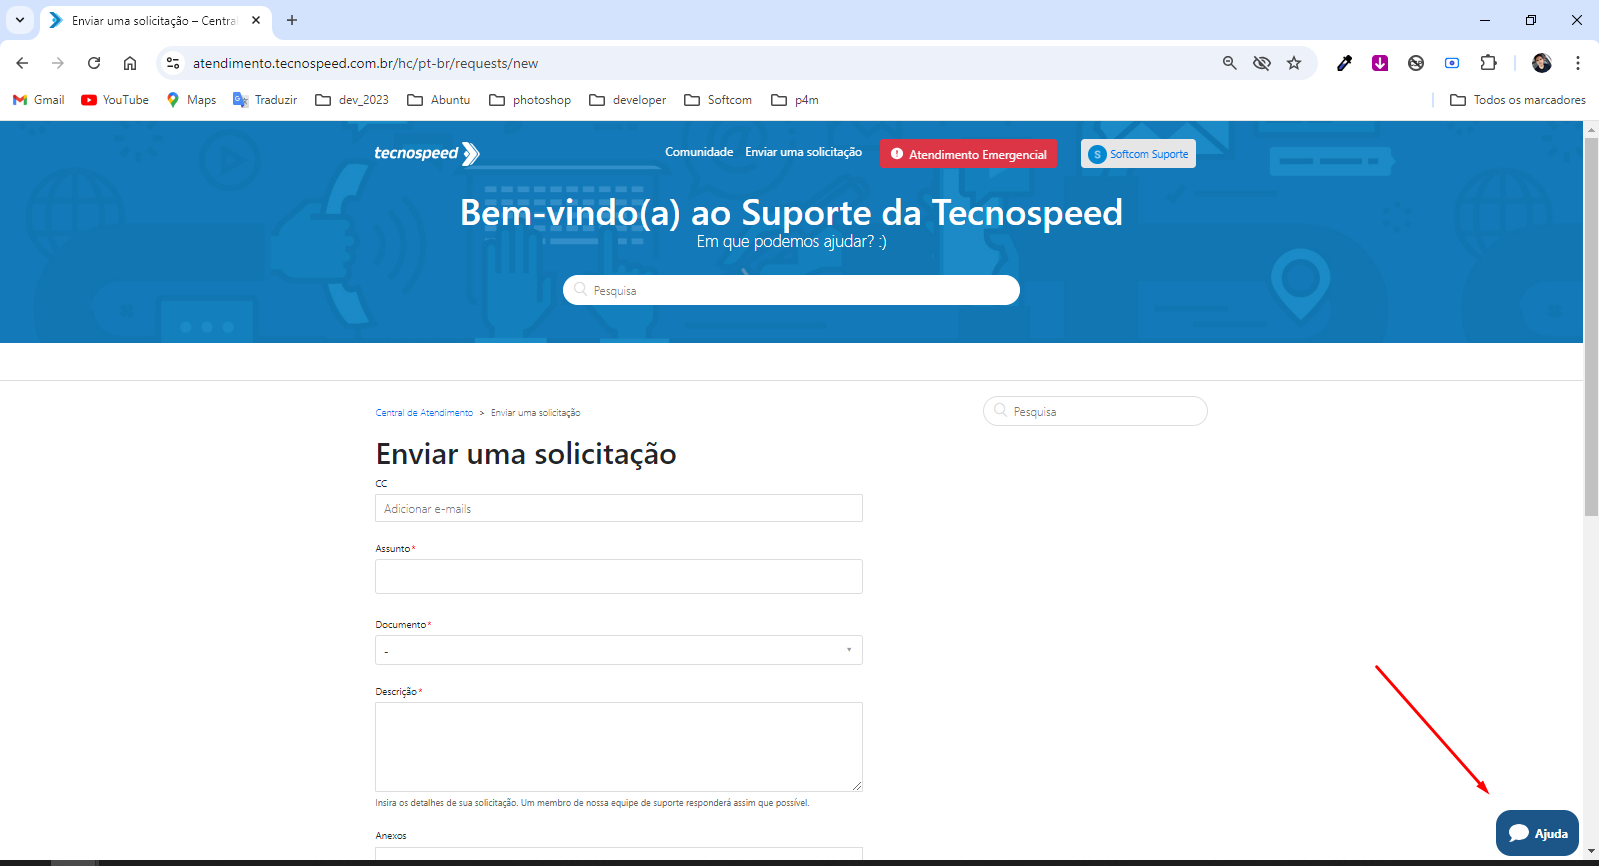
Task: Open the browser extensions puzzle icon
Action: (x=1488, y=63)
